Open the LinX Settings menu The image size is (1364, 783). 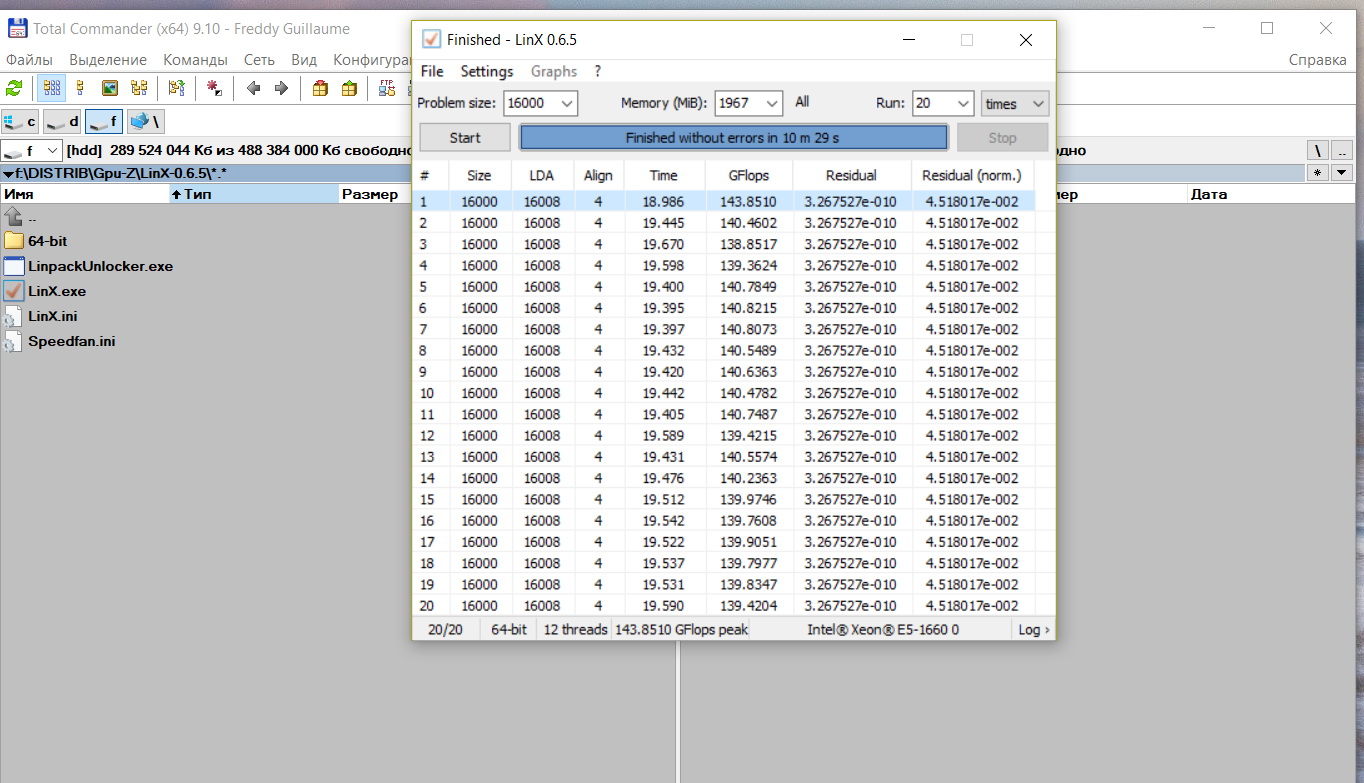[x=487, y=71]
